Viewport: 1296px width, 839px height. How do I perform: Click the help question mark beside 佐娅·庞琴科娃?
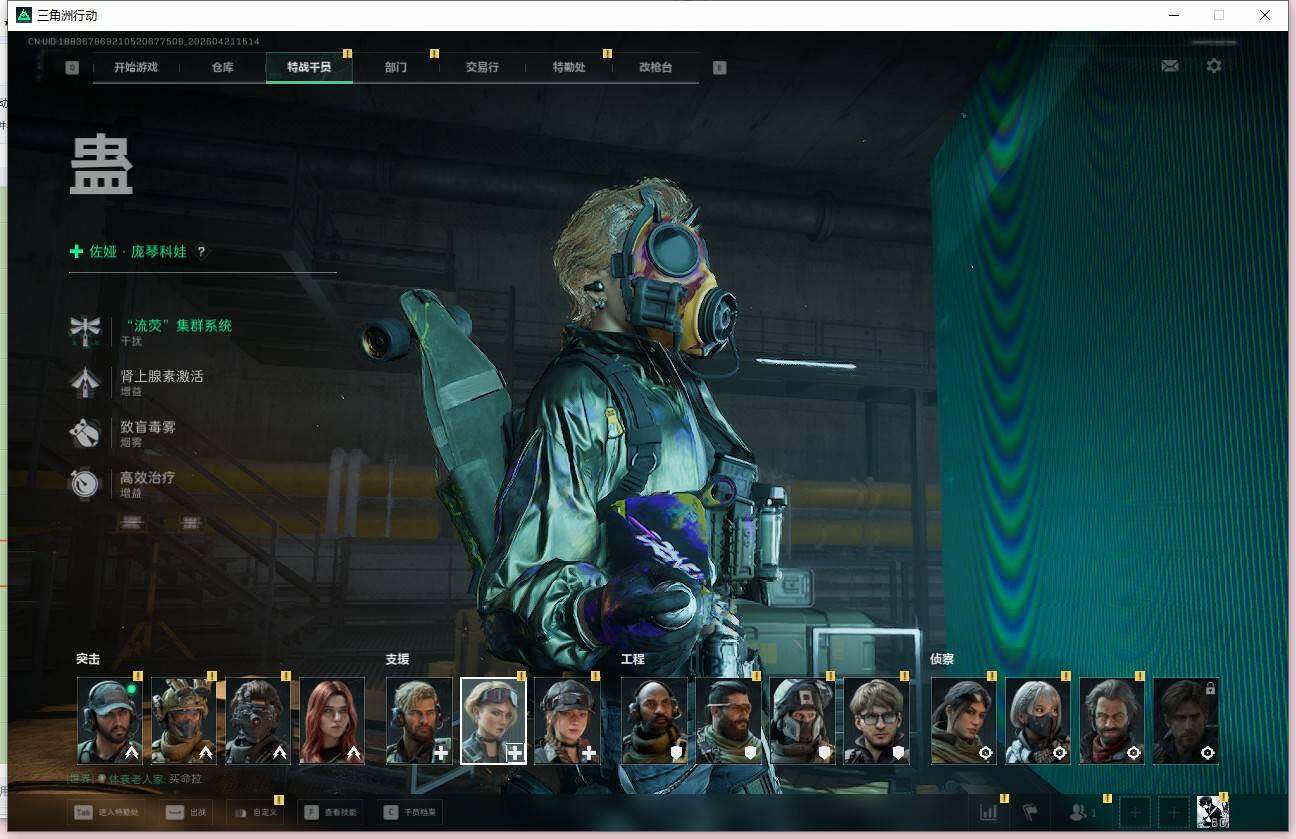(201, 252)
